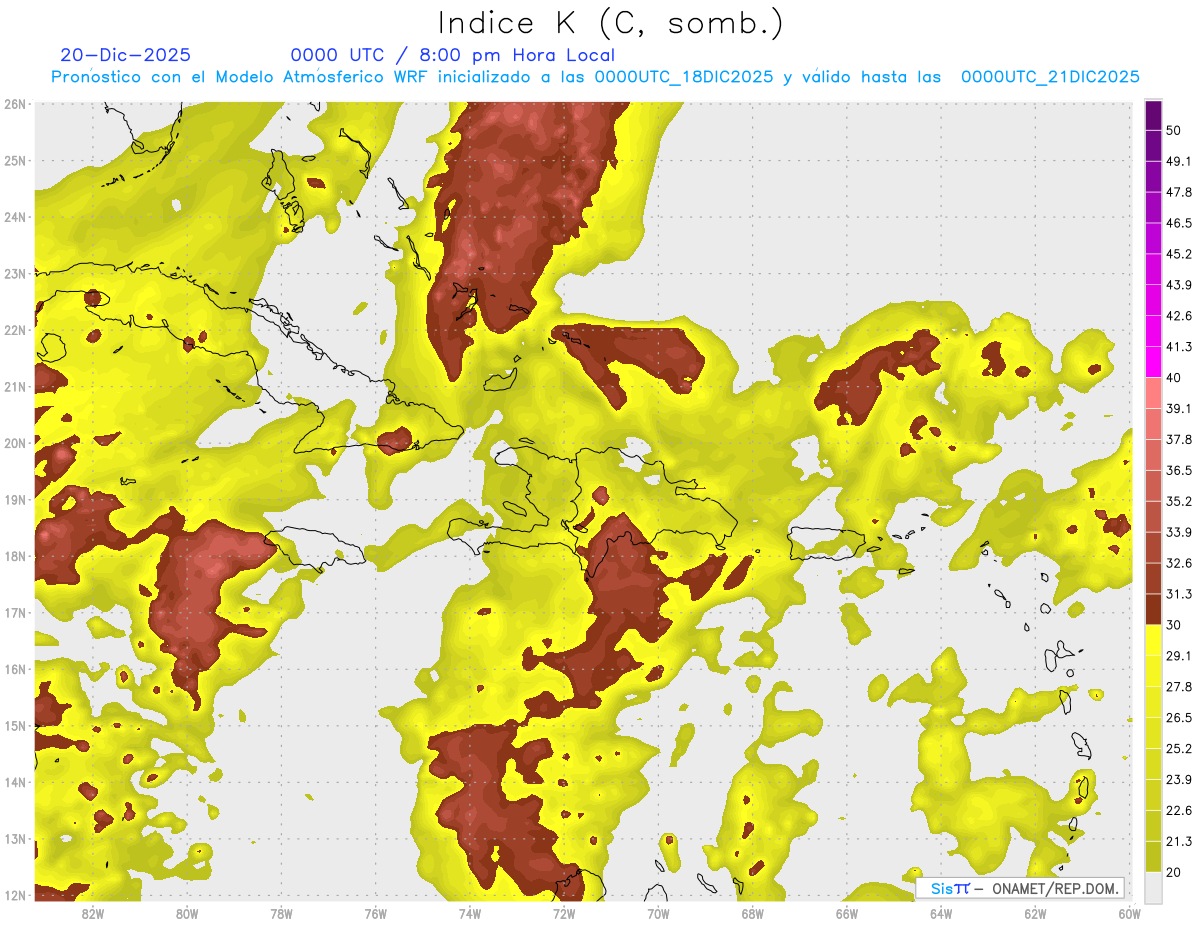Click the latitude label 18N
This screenshot has height=927, width=1200.
pos(16,556)
